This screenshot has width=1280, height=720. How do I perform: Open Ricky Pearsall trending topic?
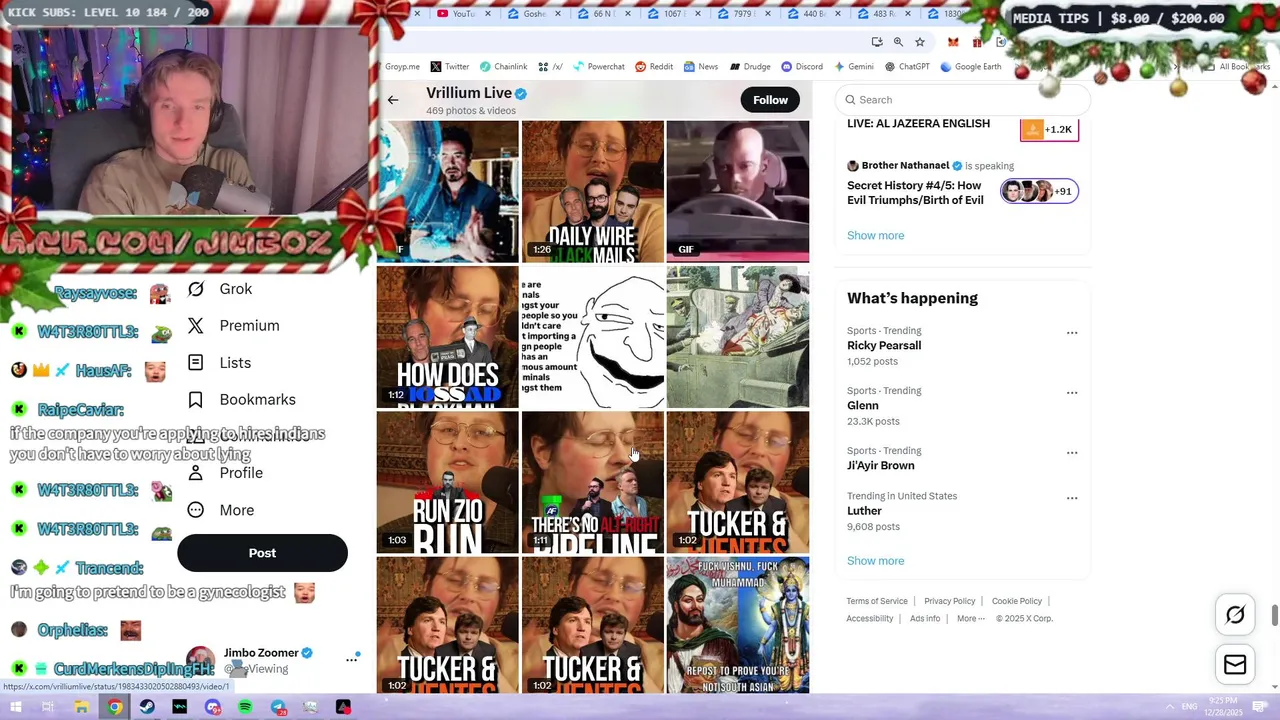[x=884, y=346]
